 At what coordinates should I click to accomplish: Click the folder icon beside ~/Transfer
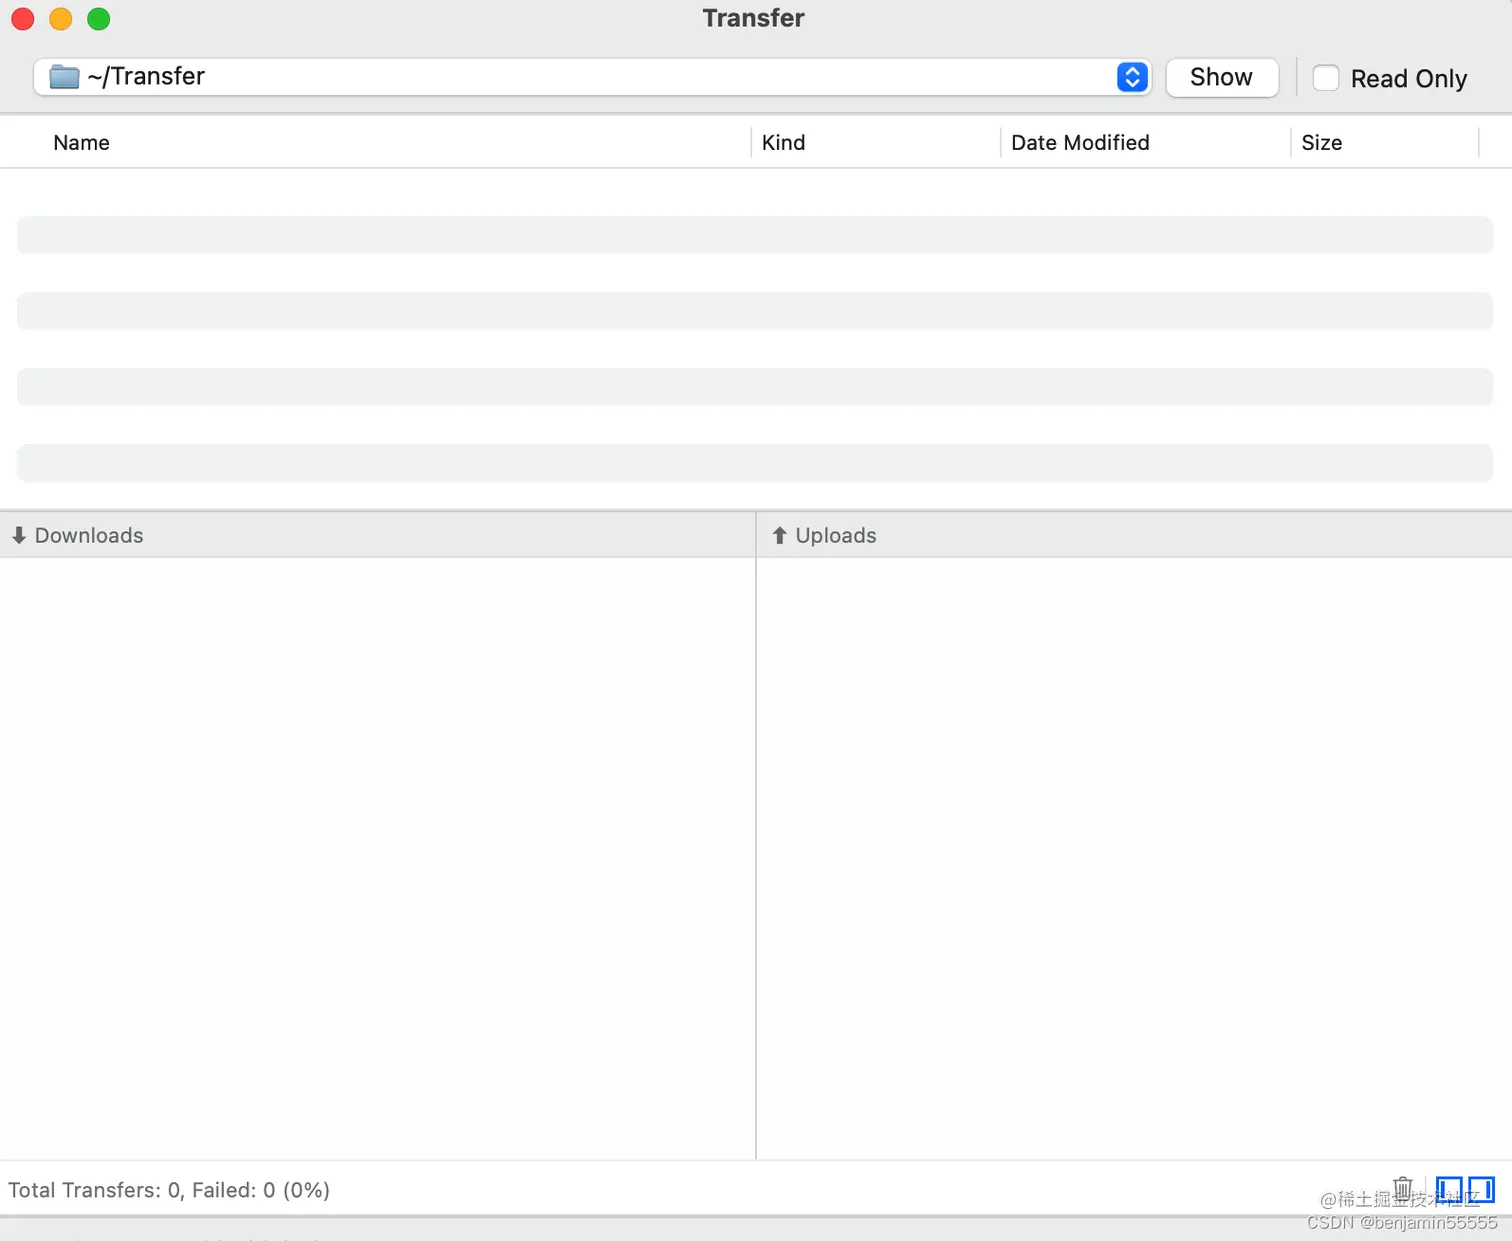(x=65, y=77)
